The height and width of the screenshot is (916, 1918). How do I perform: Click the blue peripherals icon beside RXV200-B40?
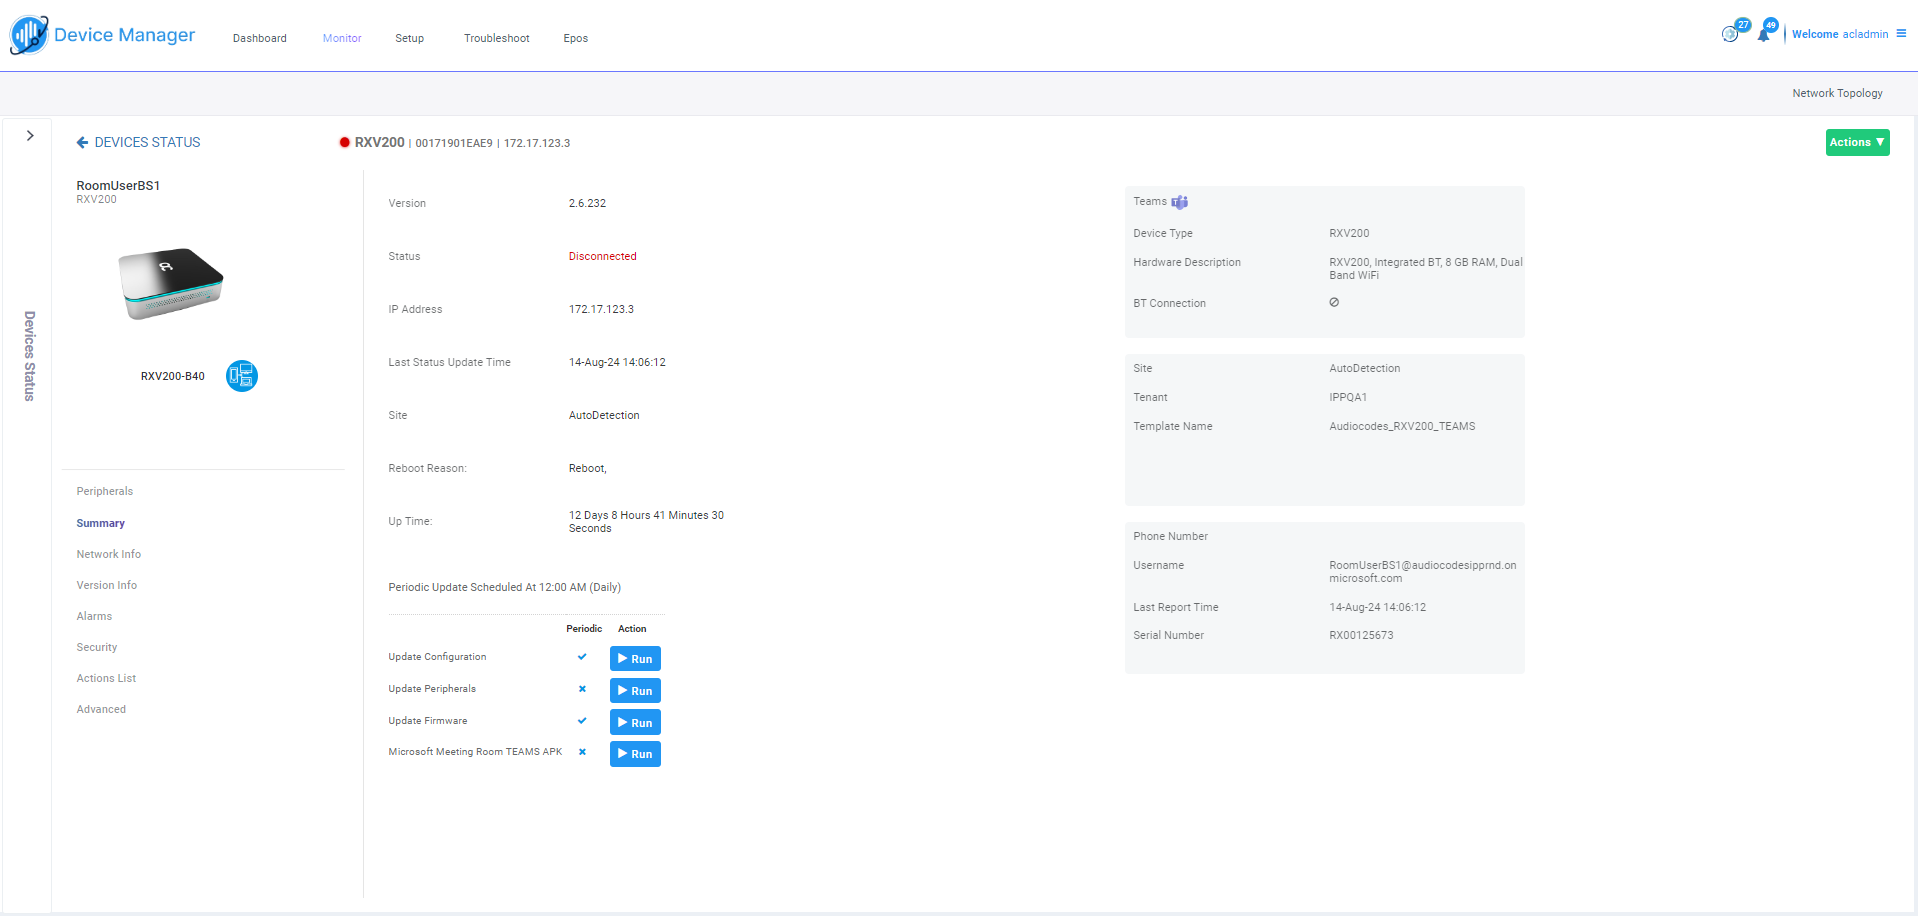point(241,376)
